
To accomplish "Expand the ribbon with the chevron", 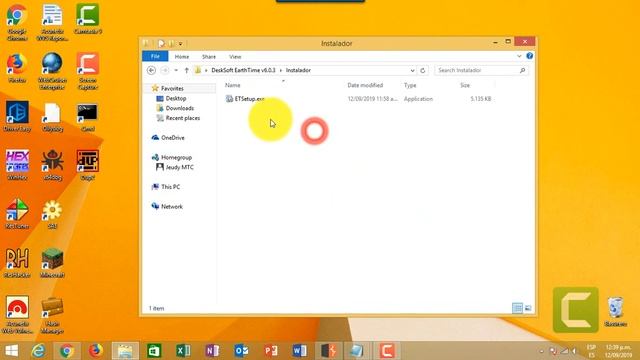I will click(x=519, y=56).
